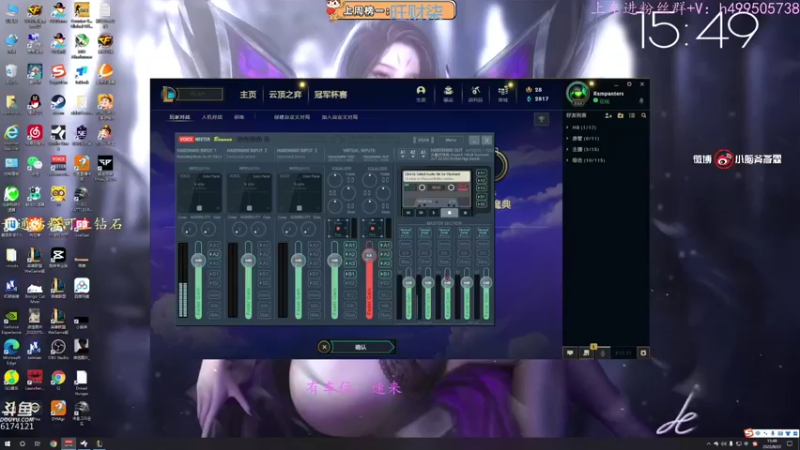Open Windows Start menu

point(7,444)
